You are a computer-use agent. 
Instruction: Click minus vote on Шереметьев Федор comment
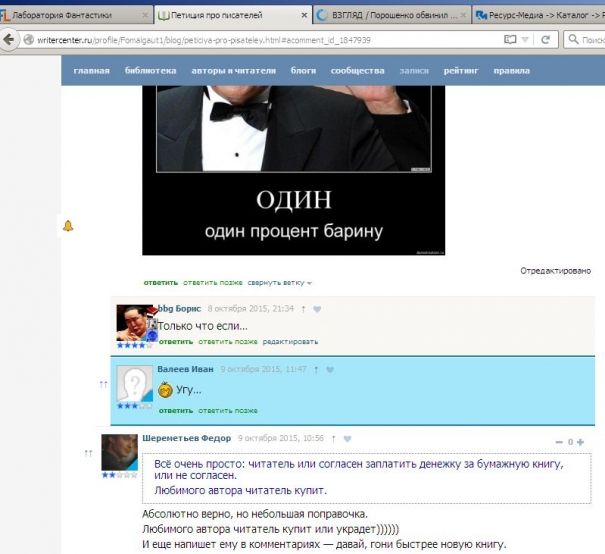(x=558, y=442)
